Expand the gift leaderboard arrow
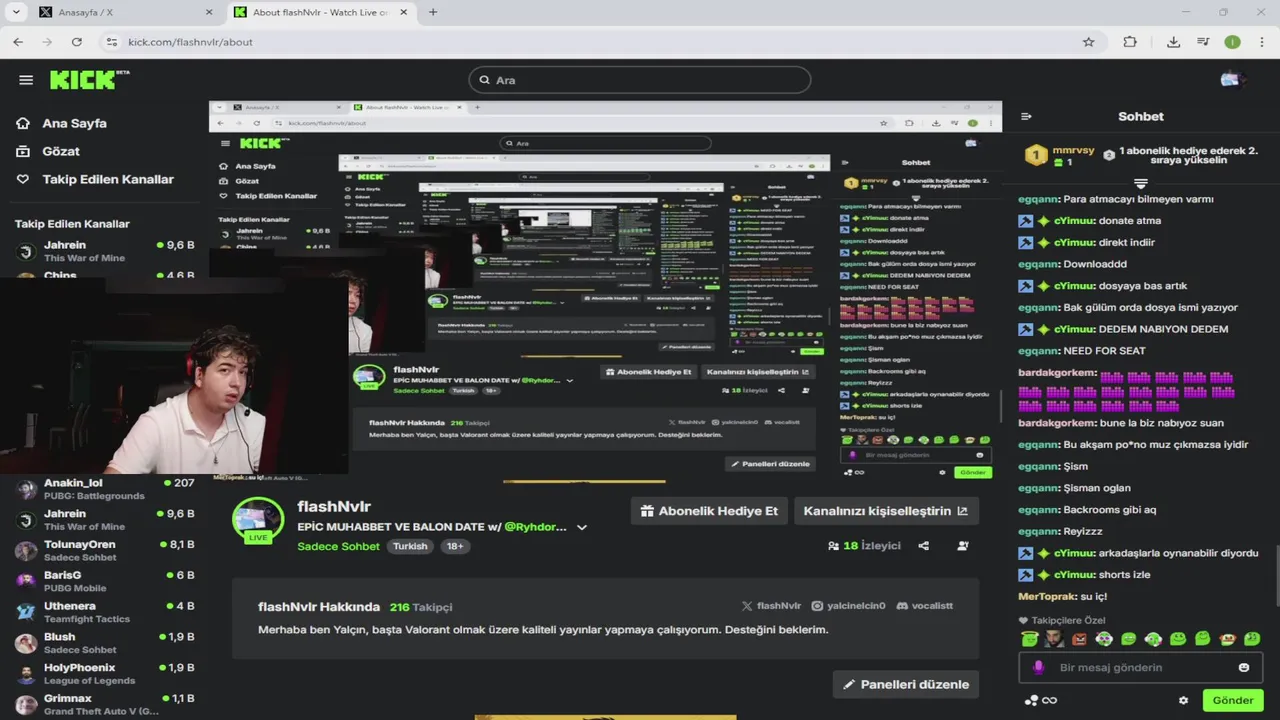 coord(1140,184)
